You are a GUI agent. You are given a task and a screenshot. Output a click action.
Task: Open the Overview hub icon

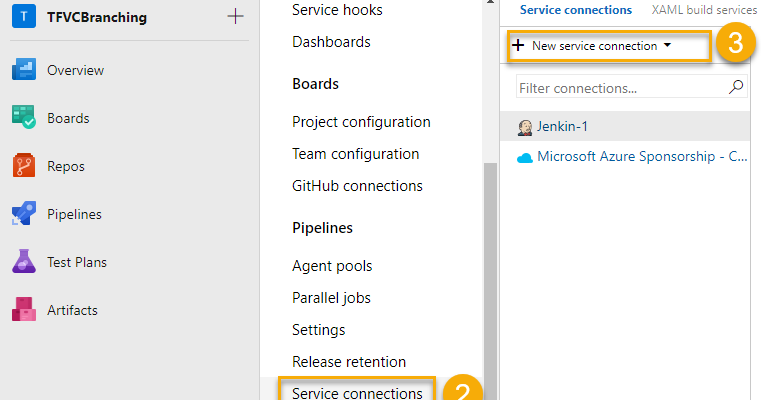[24, 70]
